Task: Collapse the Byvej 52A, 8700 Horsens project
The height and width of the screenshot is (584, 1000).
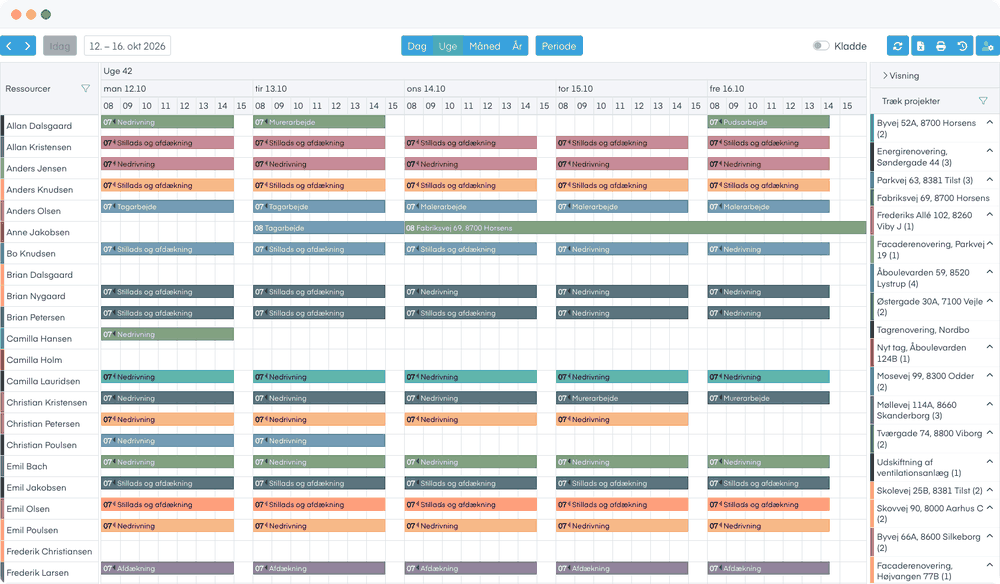Action: (989, 122)
